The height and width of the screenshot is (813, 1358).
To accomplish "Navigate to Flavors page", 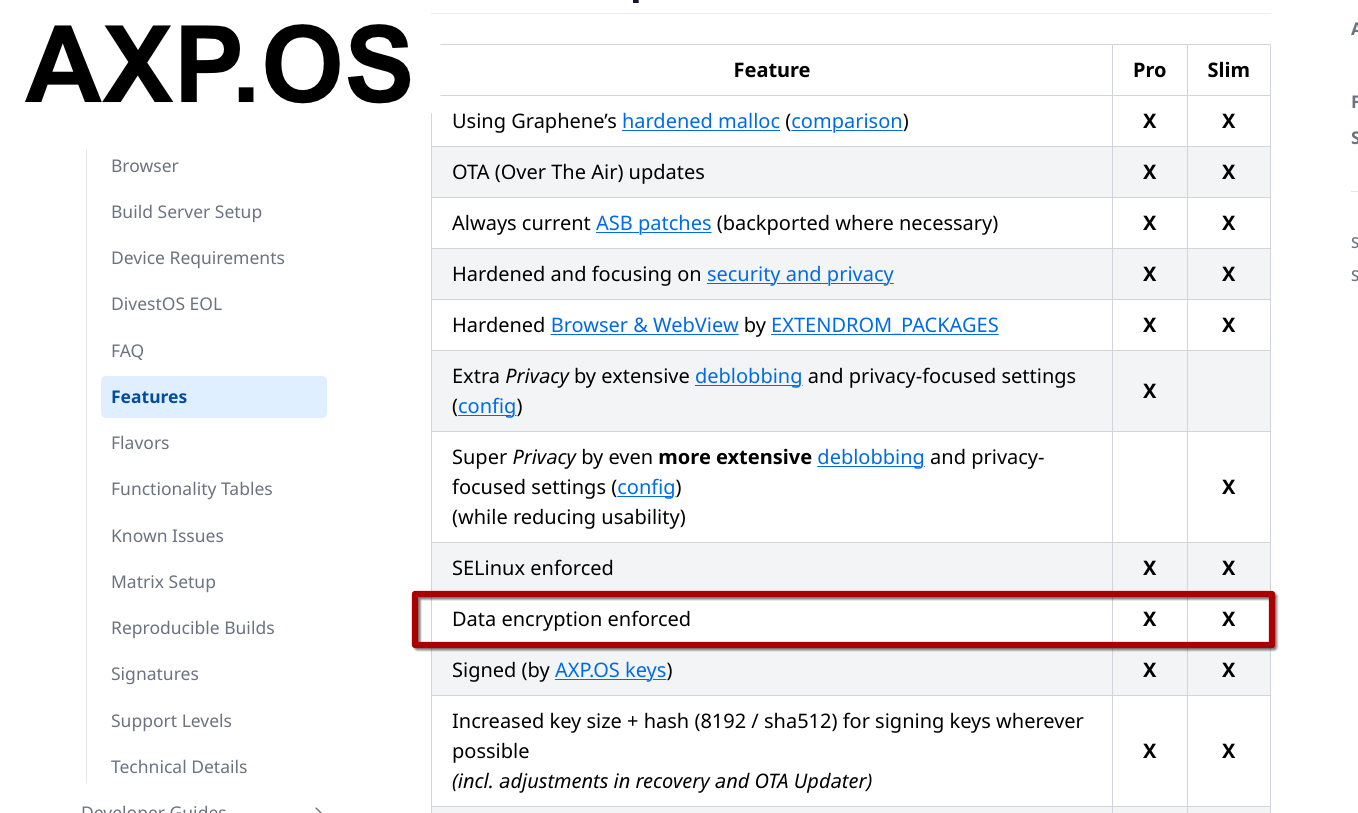I will 140,443.
